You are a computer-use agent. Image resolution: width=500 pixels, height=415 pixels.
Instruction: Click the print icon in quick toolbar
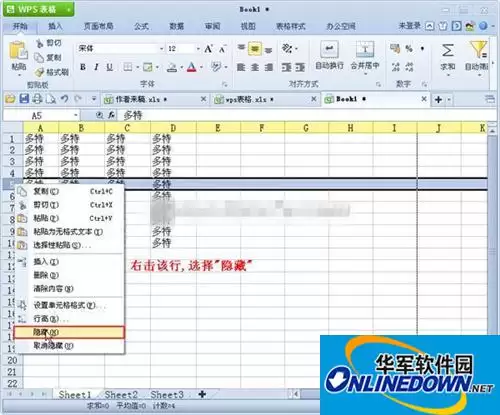[x=37, y=99]
